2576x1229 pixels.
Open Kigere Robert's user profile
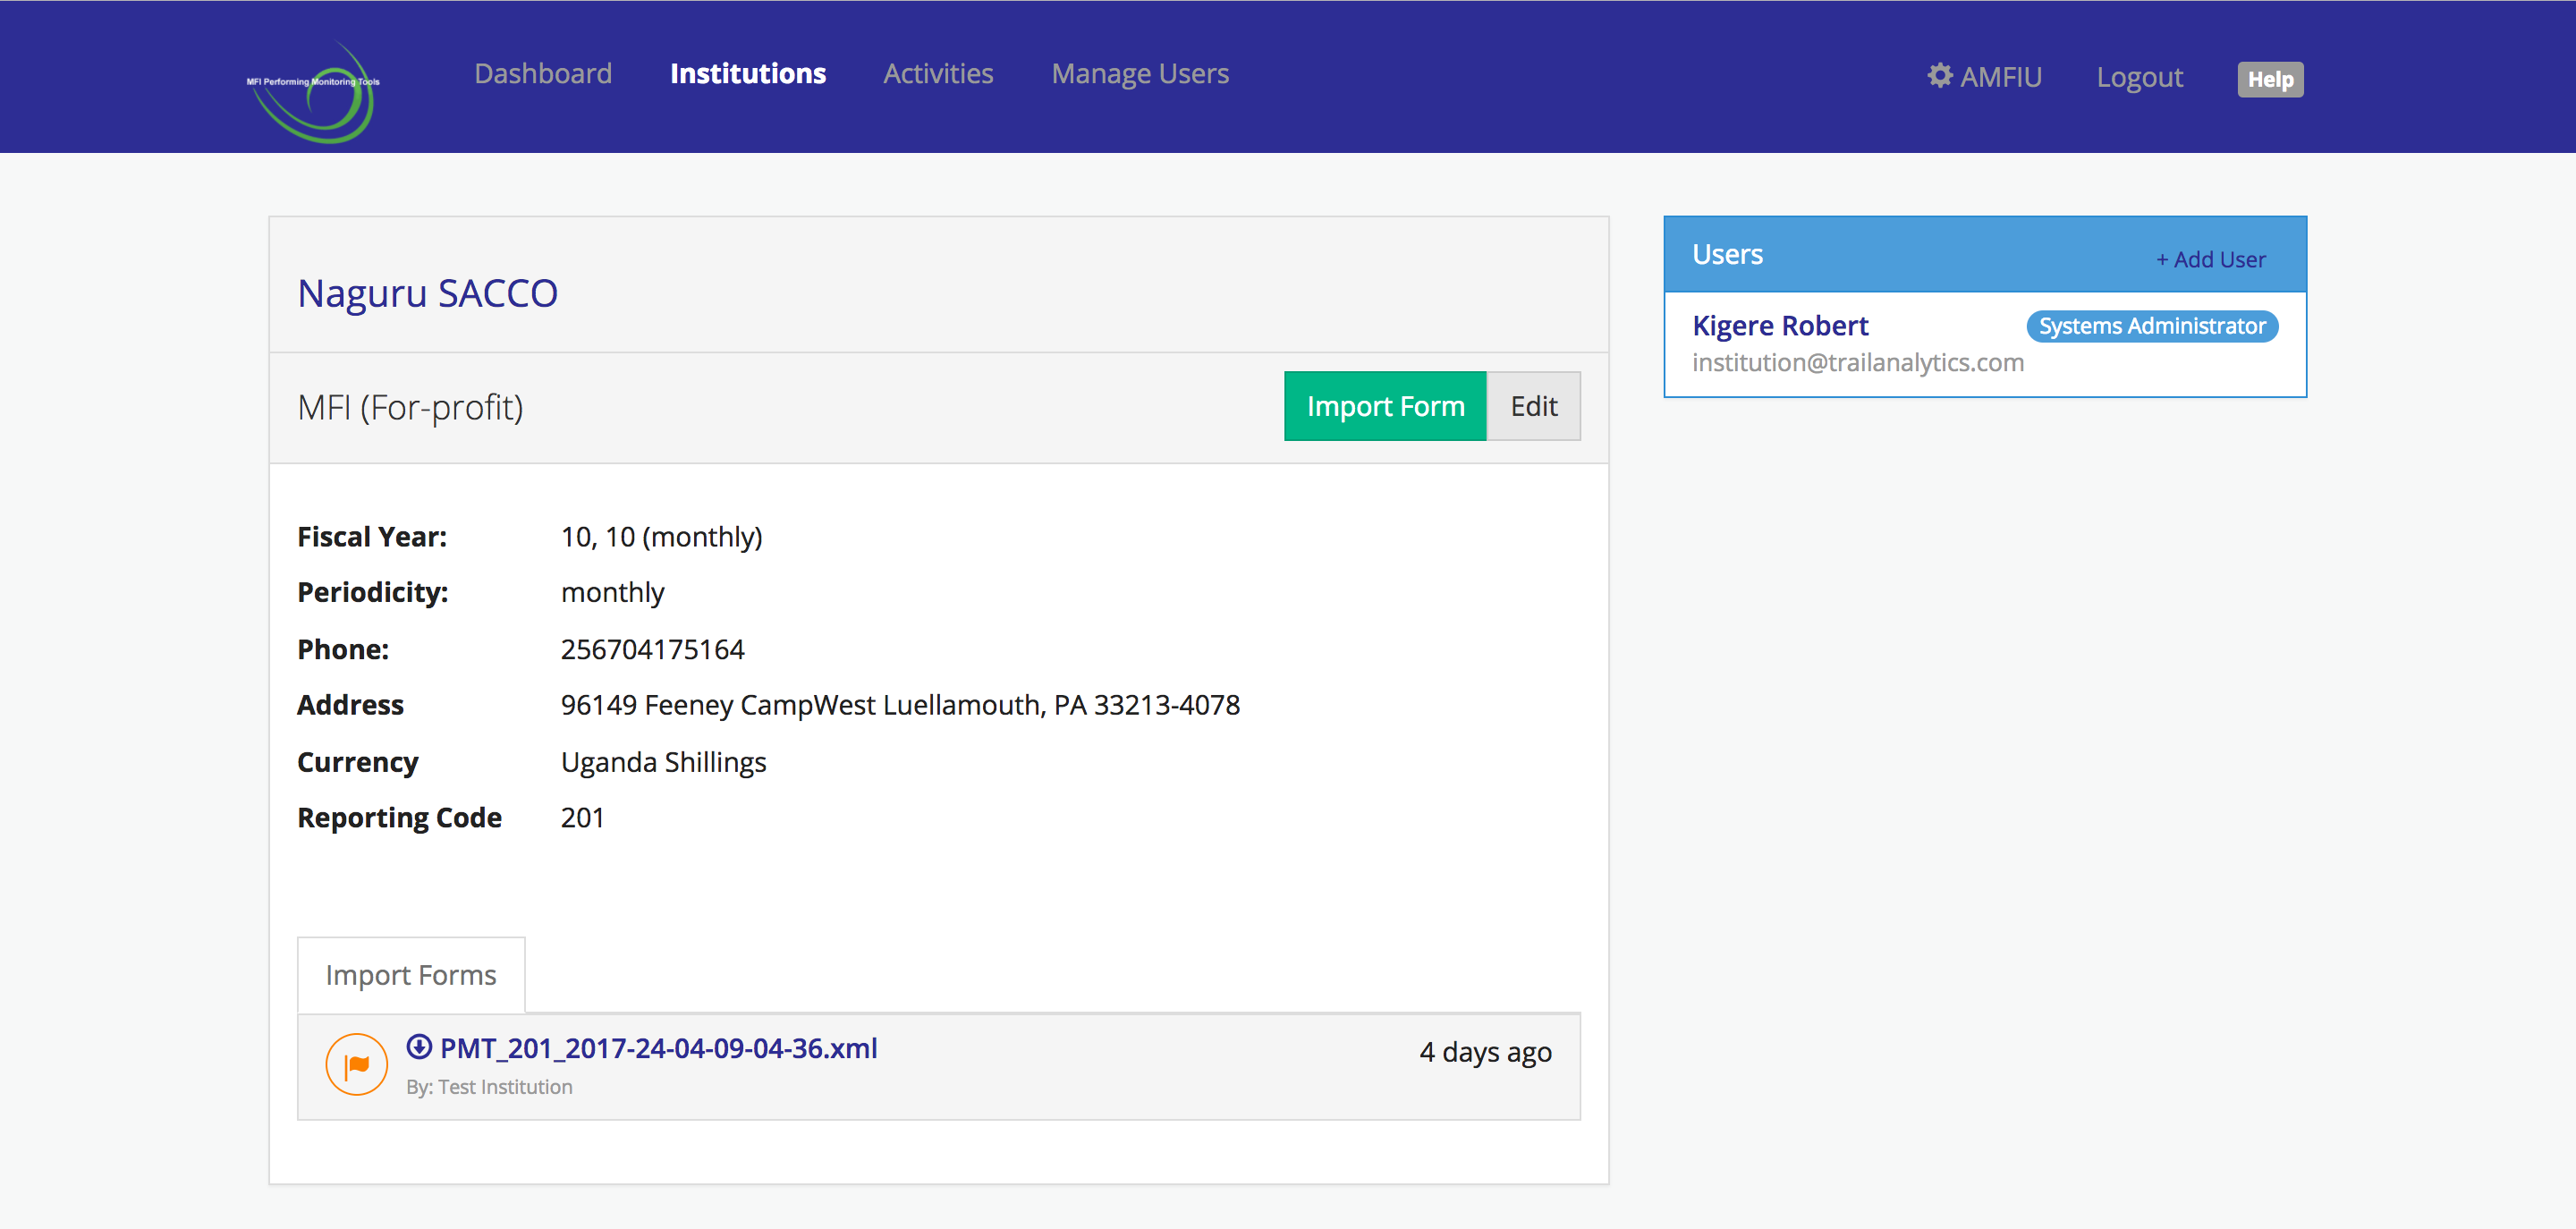coord(1779,326)
